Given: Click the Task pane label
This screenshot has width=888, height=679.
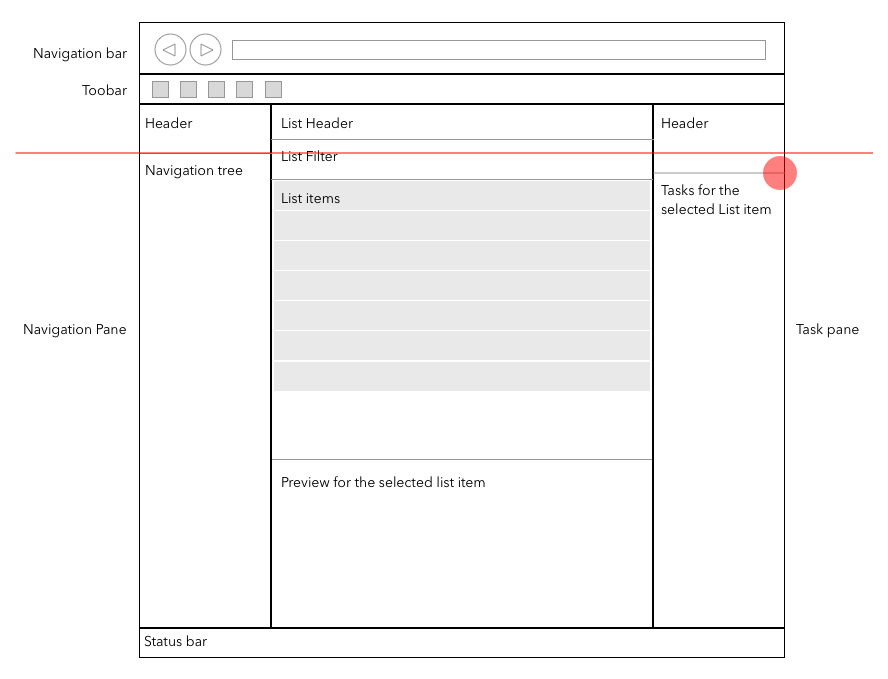Looking at the screenshot, I should click(x=827, y=330).
